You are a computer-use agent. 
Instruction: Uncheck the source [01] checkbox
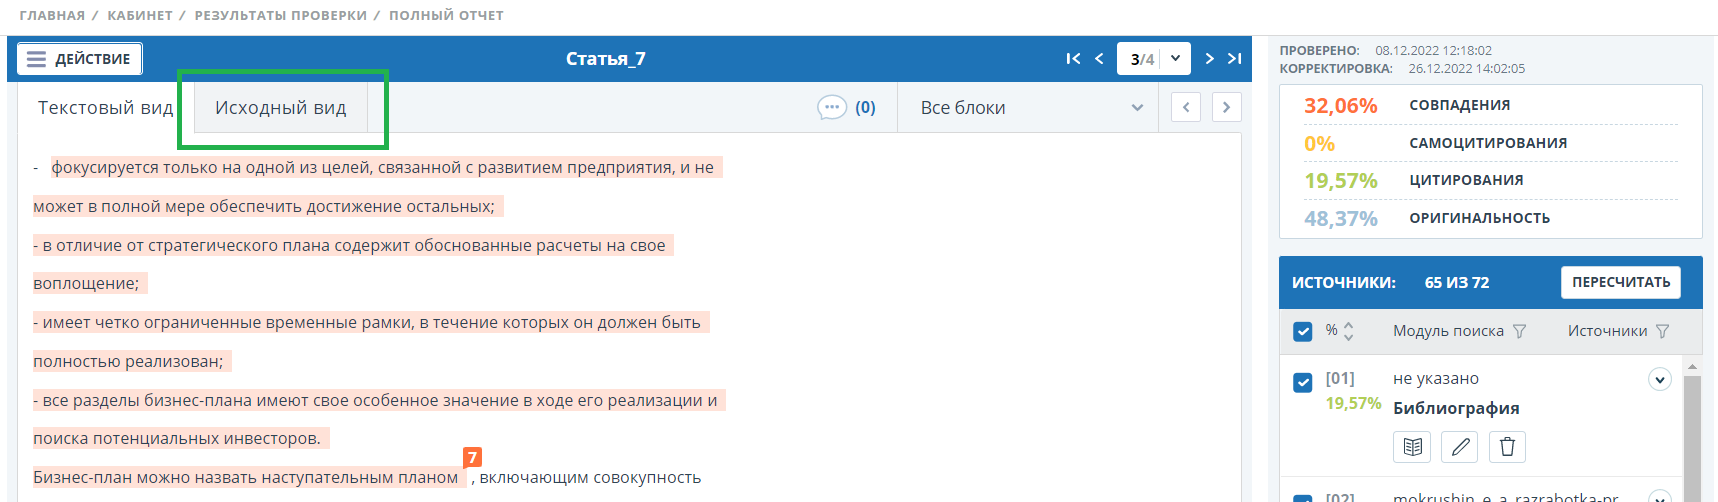coord(1303,382)
